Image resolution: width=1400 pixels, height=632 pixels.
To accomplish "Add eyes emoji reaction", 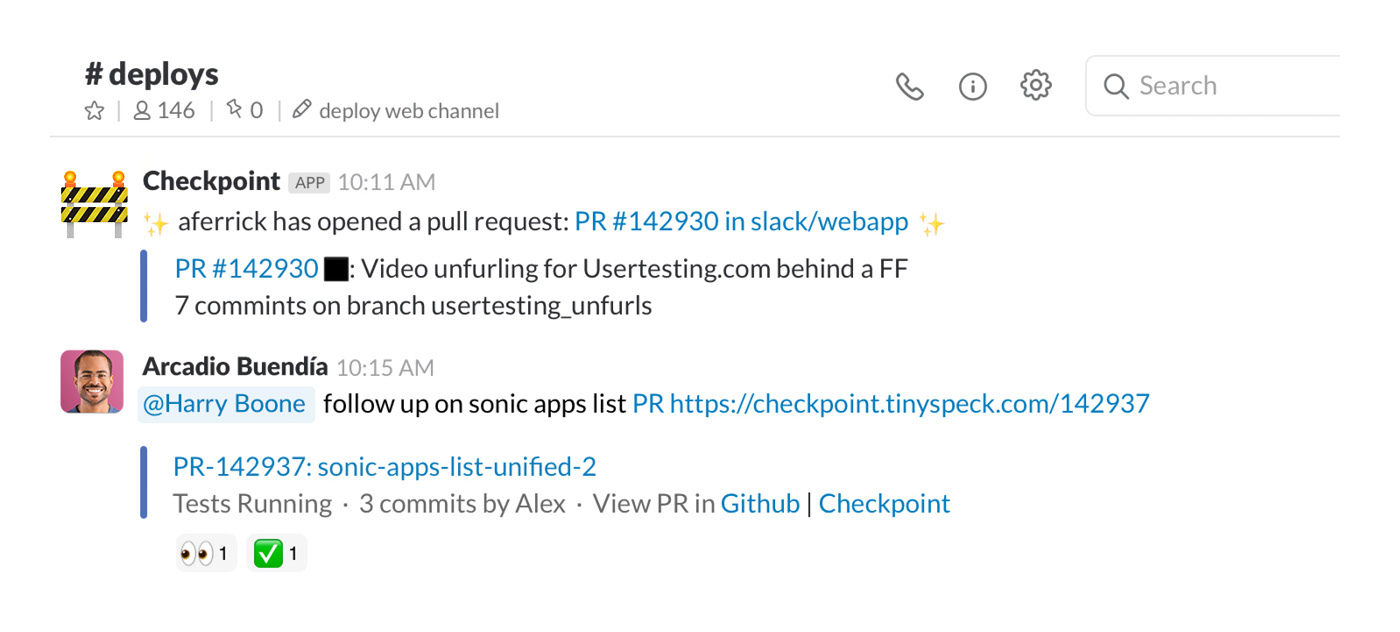I will [206, 554].
